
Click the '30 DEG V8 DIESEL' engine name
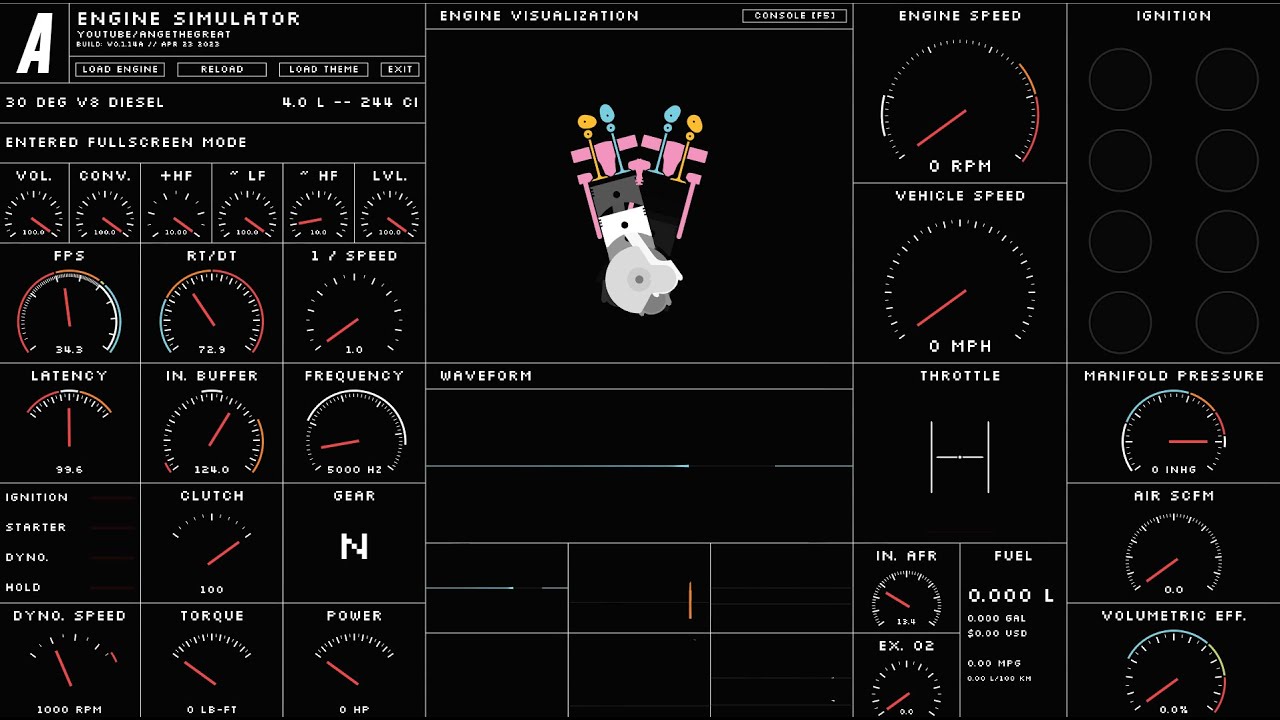pyautogui.click(x=85, y=102)
